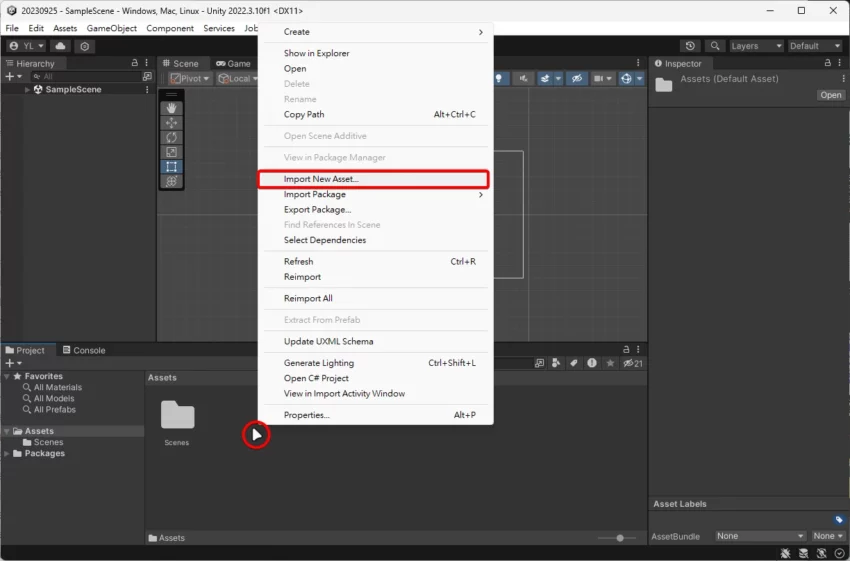Switch to the Game tab
The height and width of the screenshot is (561, 850).
tap(233, 63)
